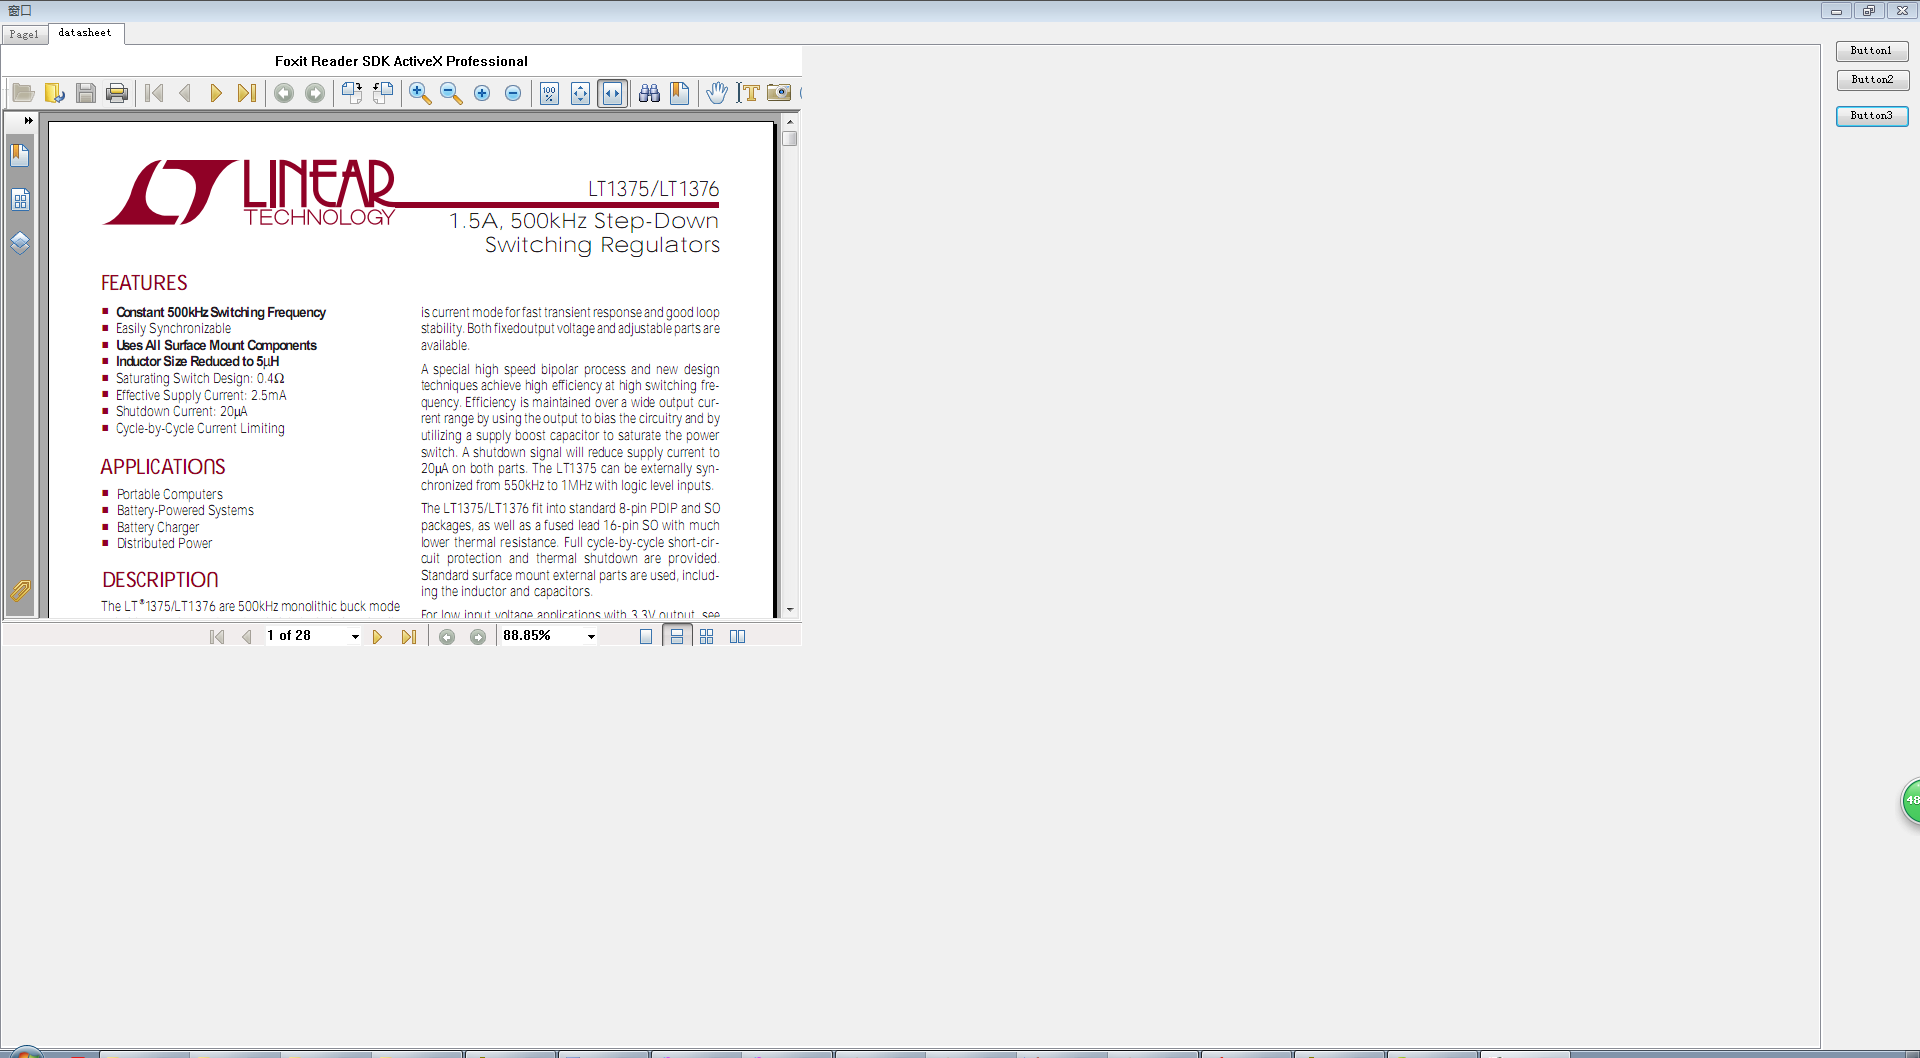Switch to single page layout
1920x1058 pixels.
(x=646, y=636)
